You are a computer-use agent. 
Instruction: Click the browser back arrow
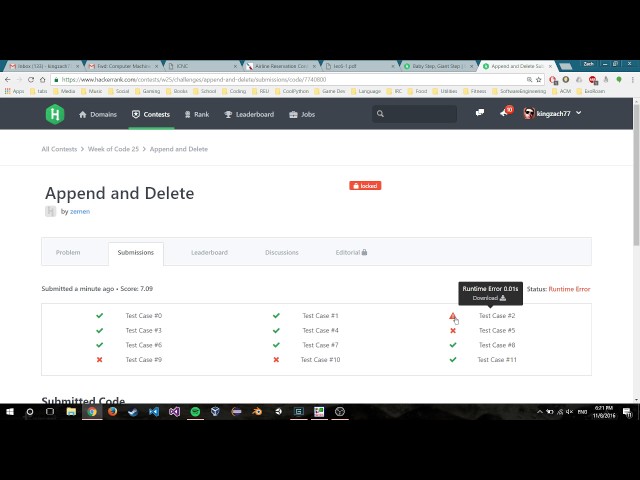(8, 80)
